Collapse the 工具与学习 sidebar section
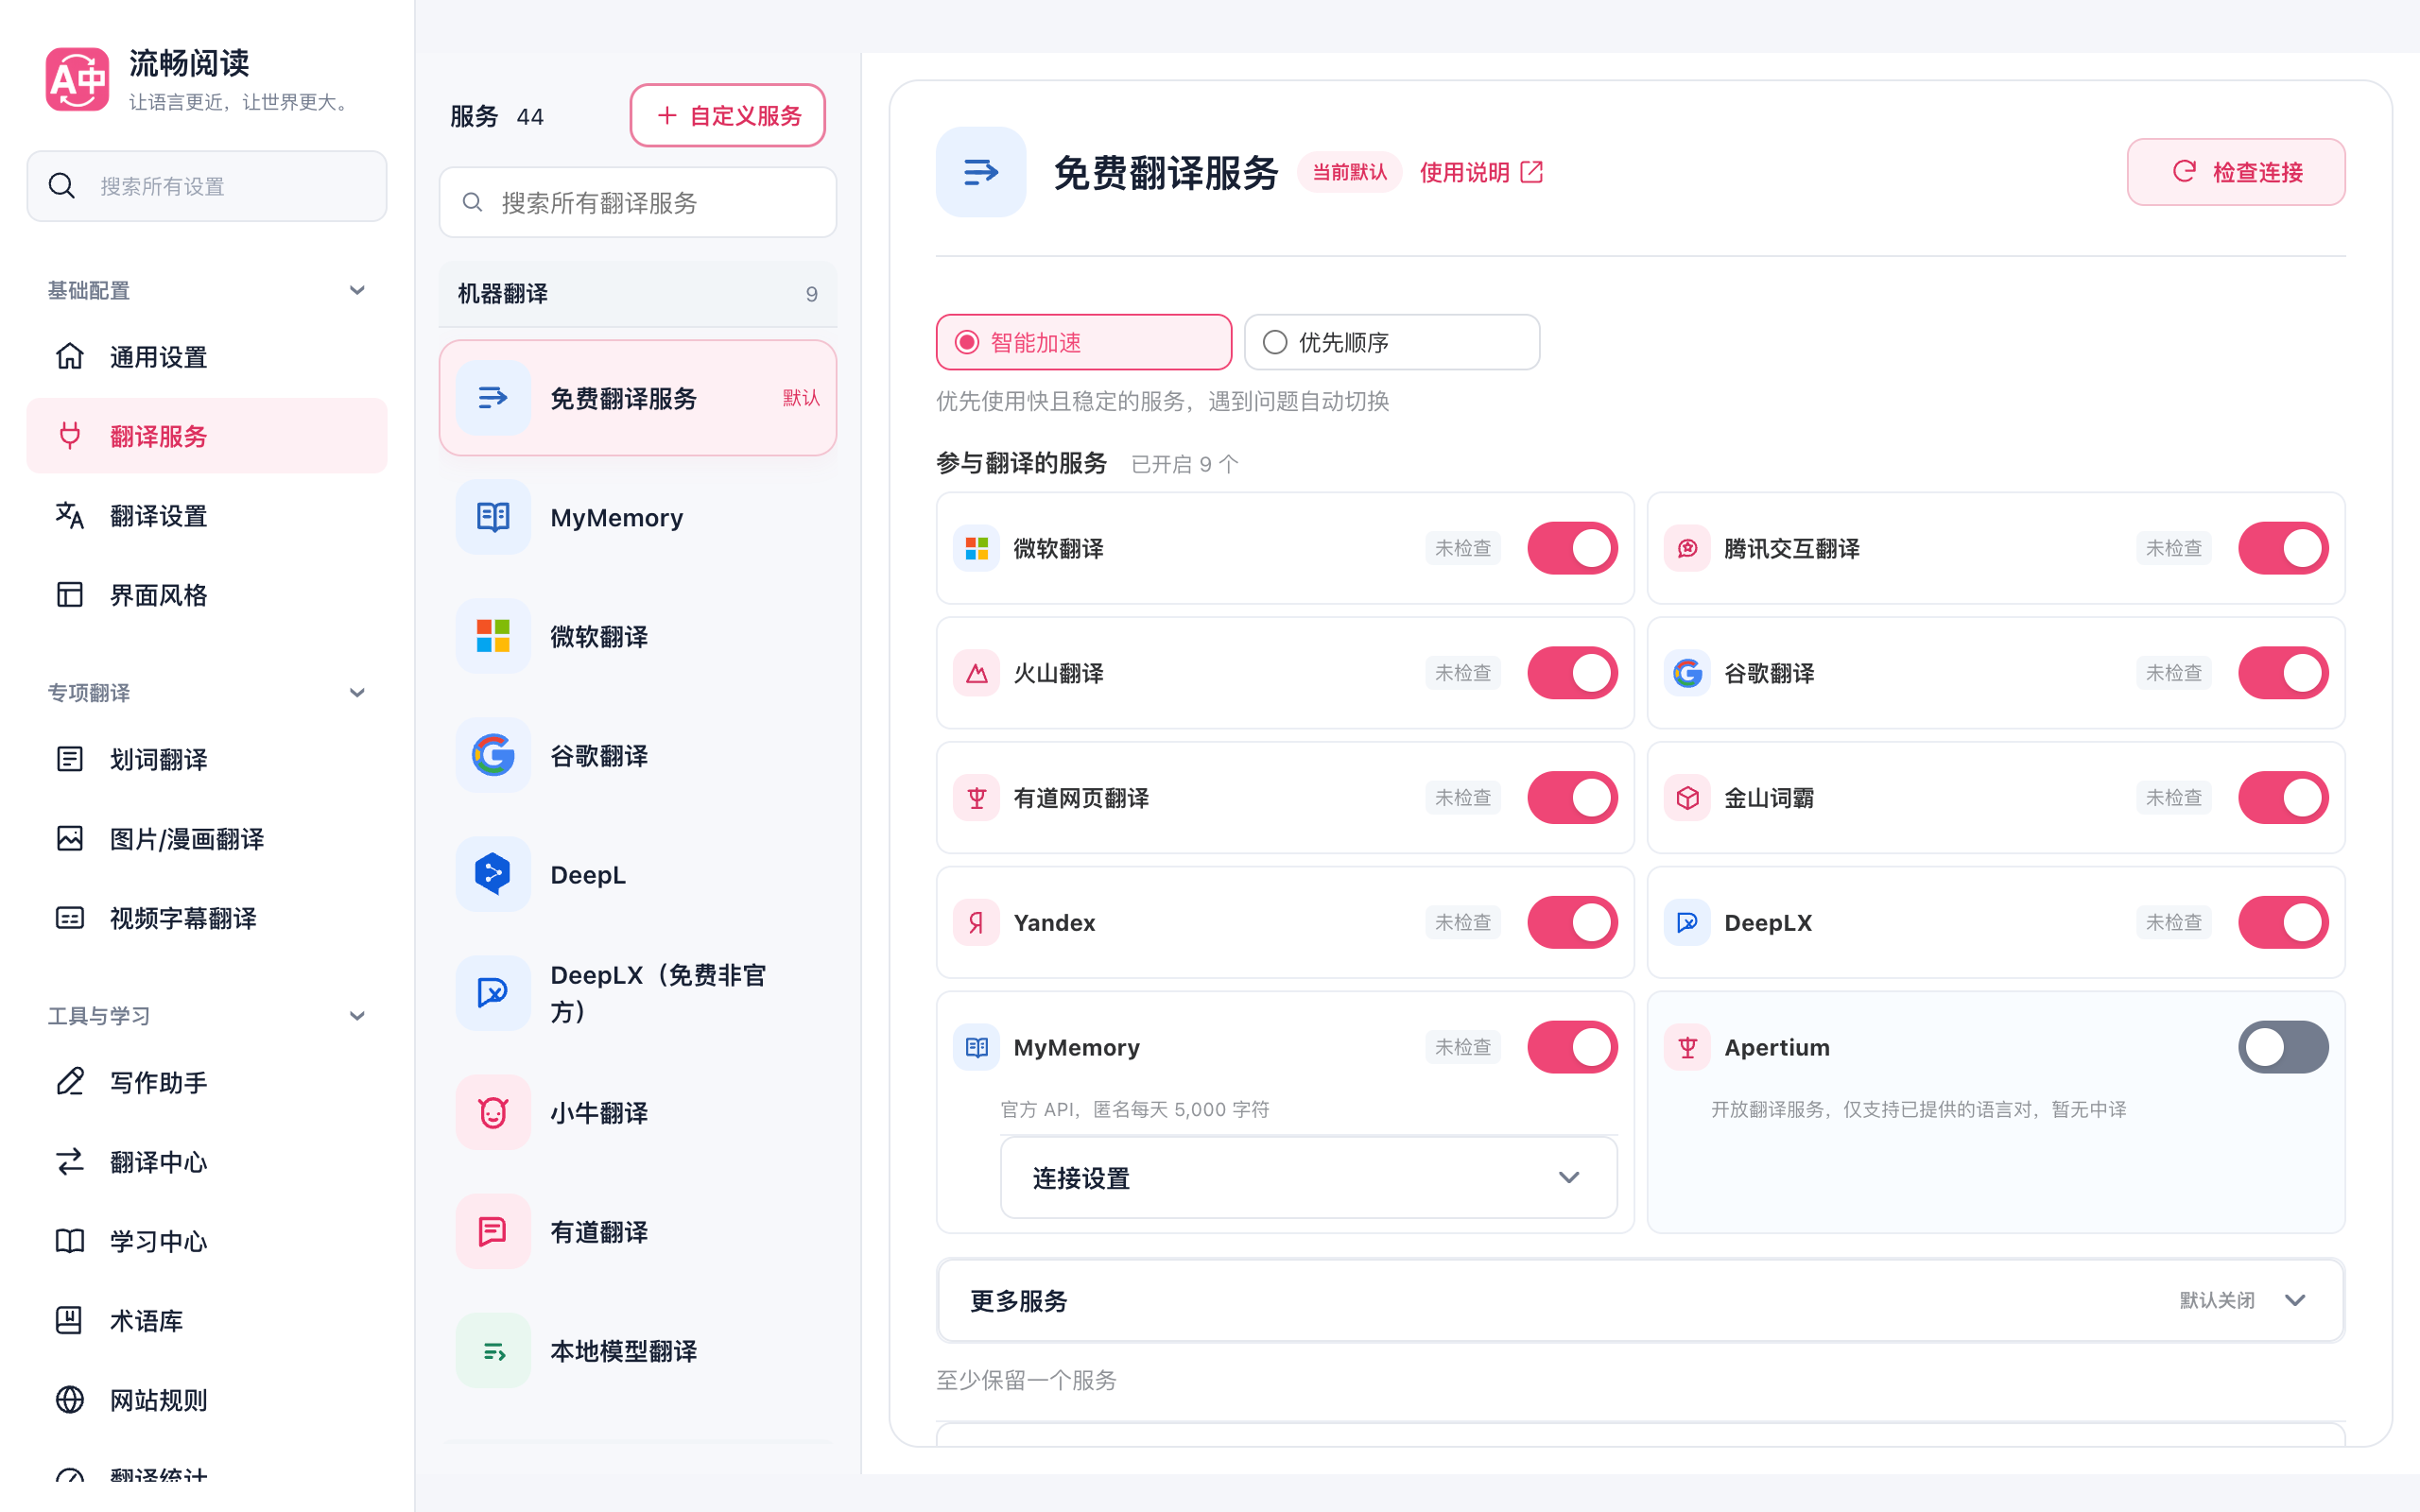Image resolution: width=2420 pixels, height=1512 pixels. (x=207, y=1016)
